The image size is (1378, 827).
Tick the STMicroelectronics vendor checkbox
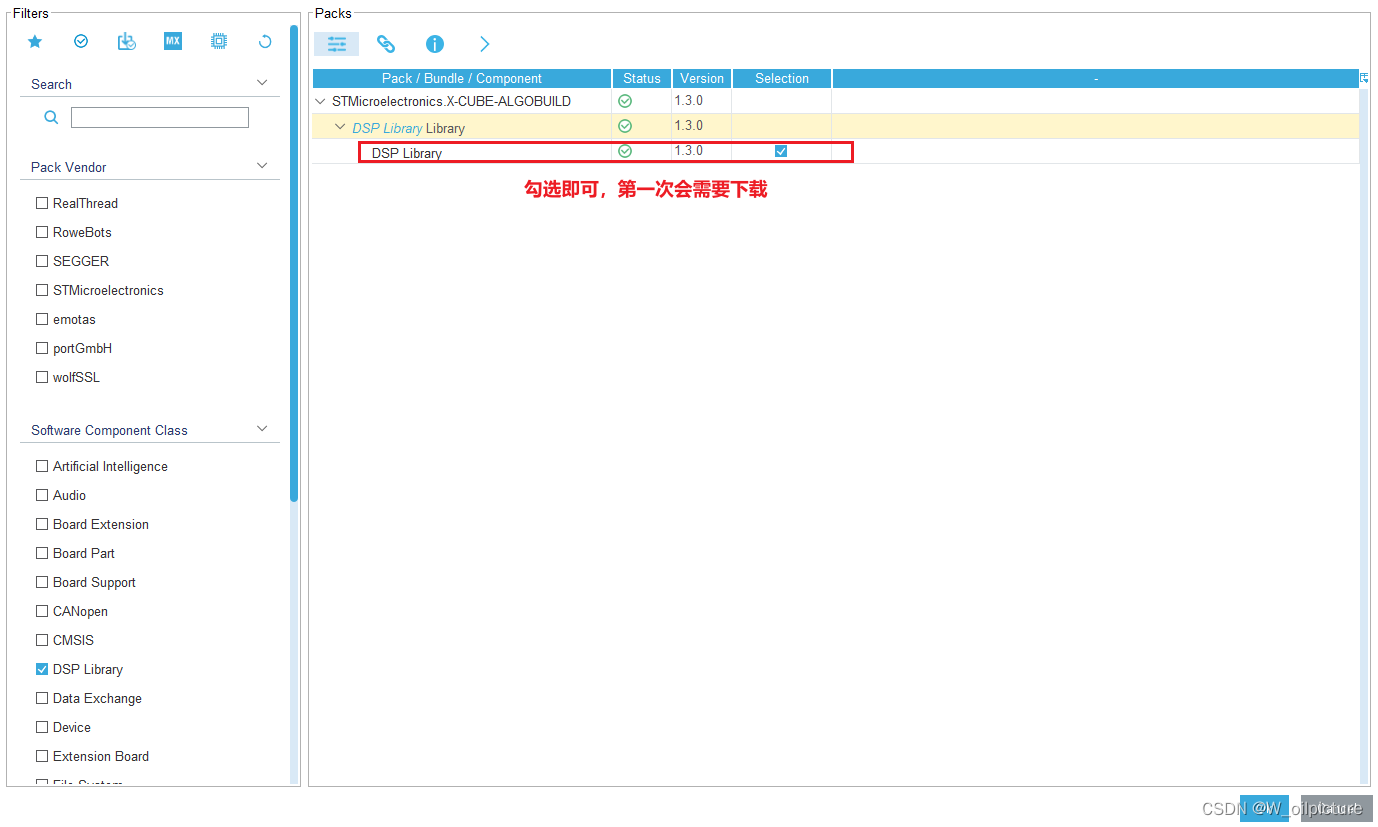click(42, 290)
